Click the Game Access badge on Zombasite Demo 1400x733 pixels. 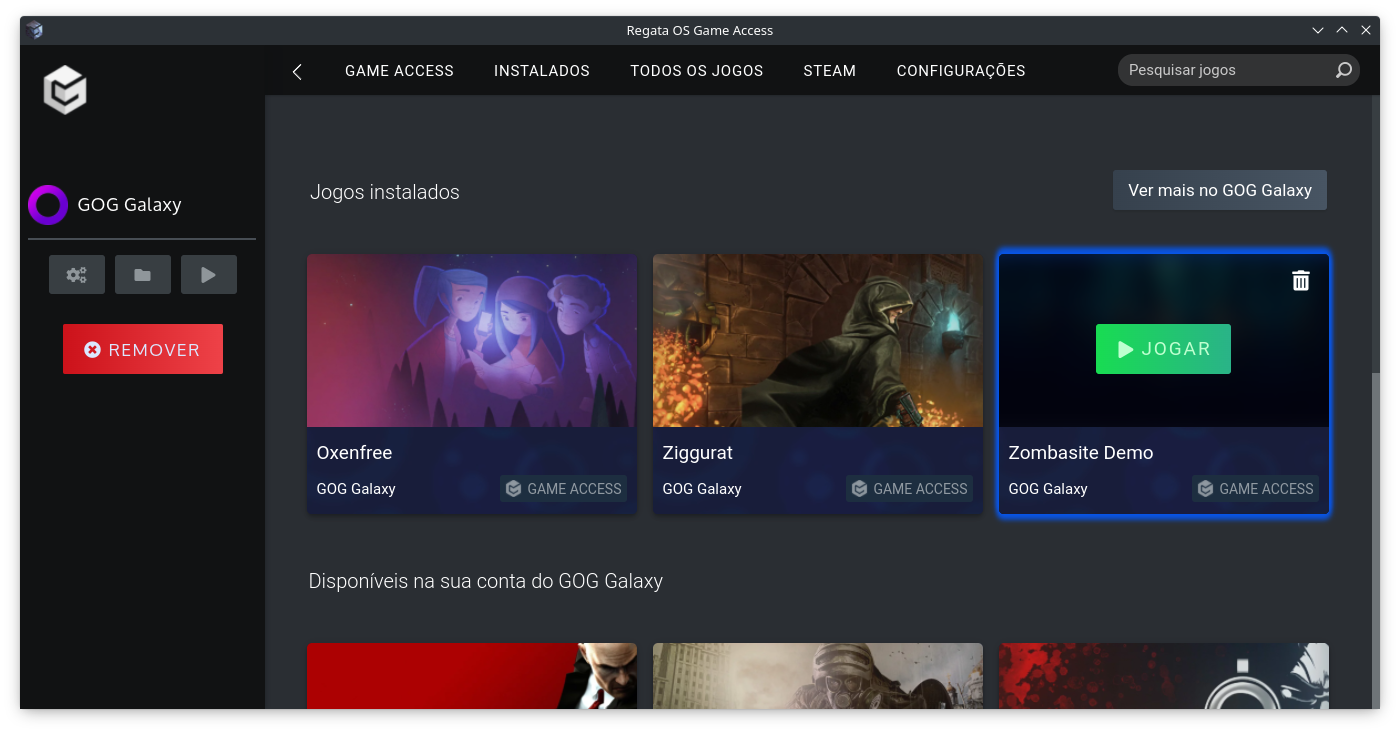[1256, 489]
